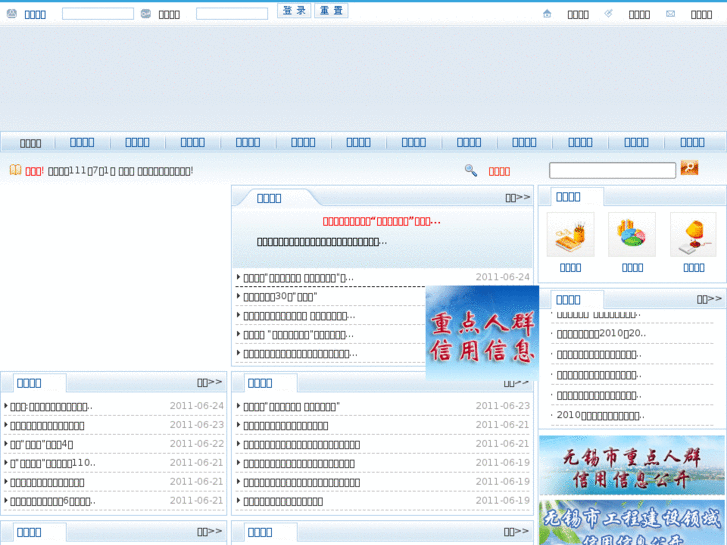Image resolution: width=727 pixels, height=545 pixels.
Task: Click the user avatar icon beside the first login field
Action: coord(12,14)
